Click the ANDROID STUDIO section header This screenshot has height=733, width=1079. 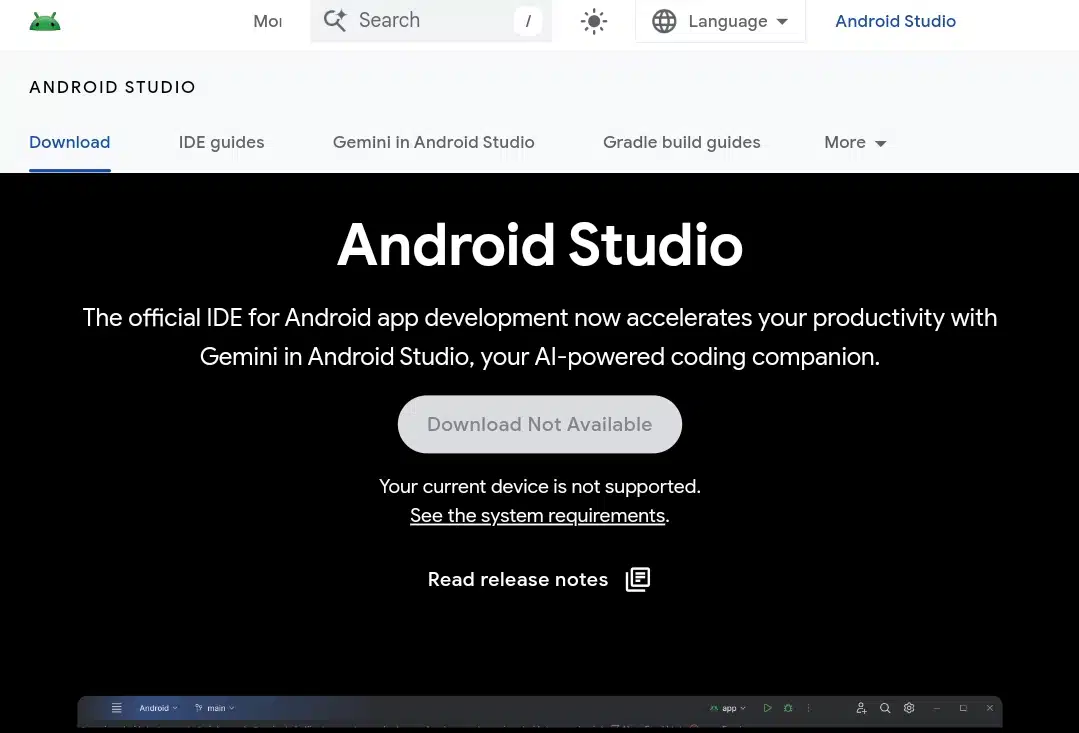pyautogui.click(x=112, y=87)
